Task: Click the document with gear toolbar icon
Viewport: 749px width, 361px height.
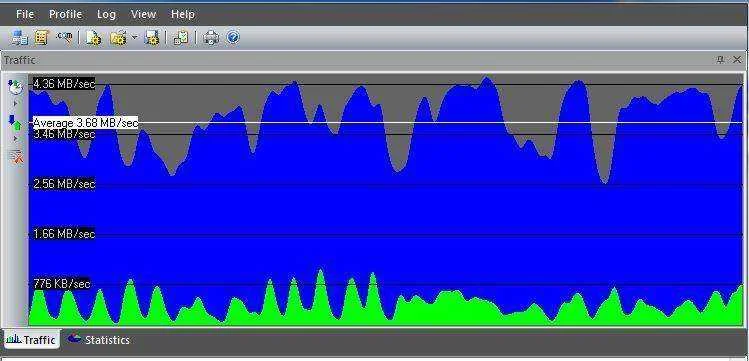Action: point(93,37)
